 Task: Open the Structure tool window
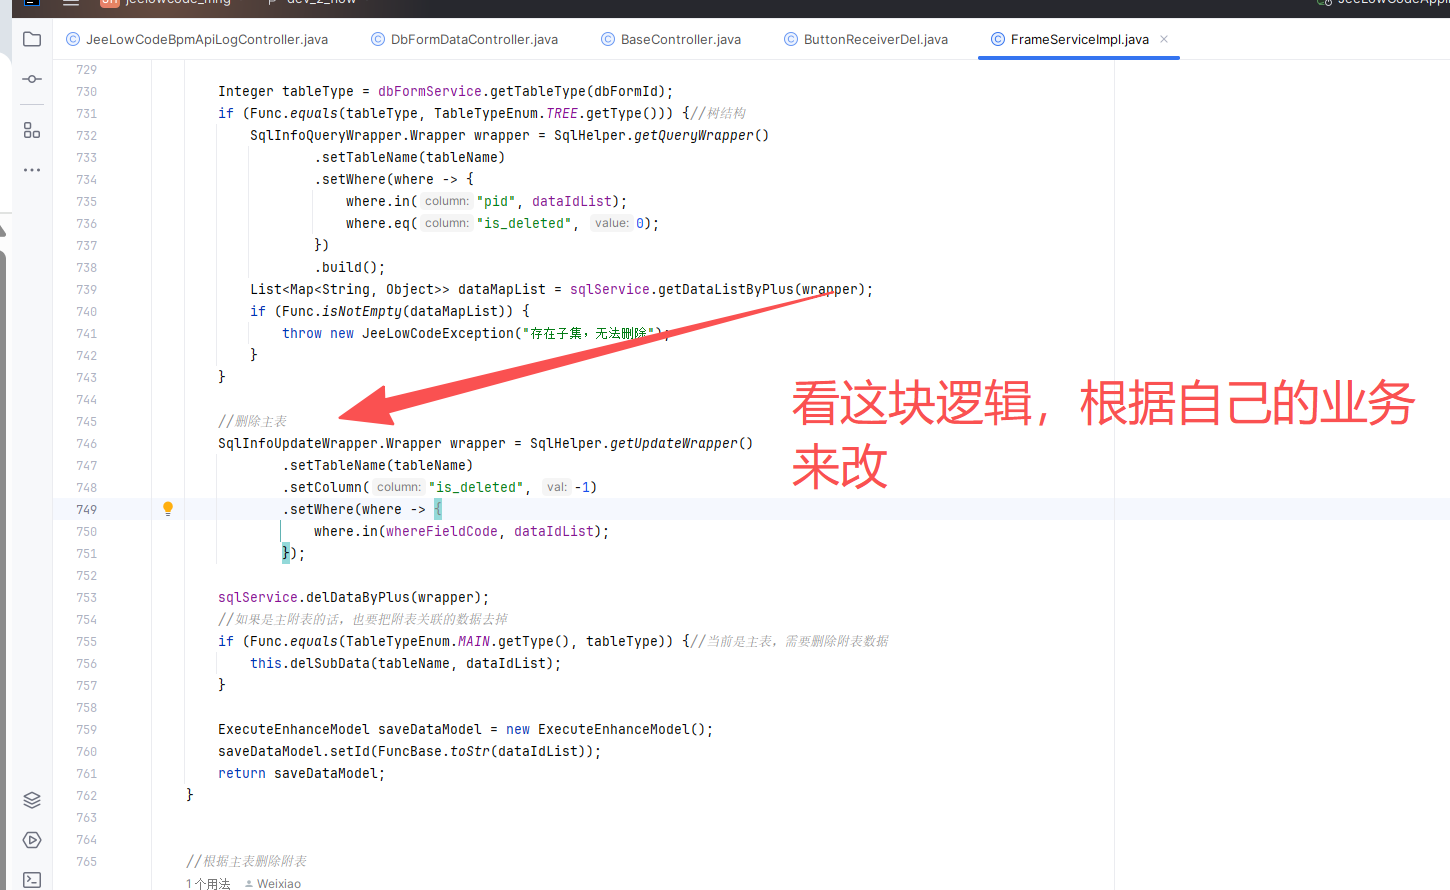click(32, 130)
